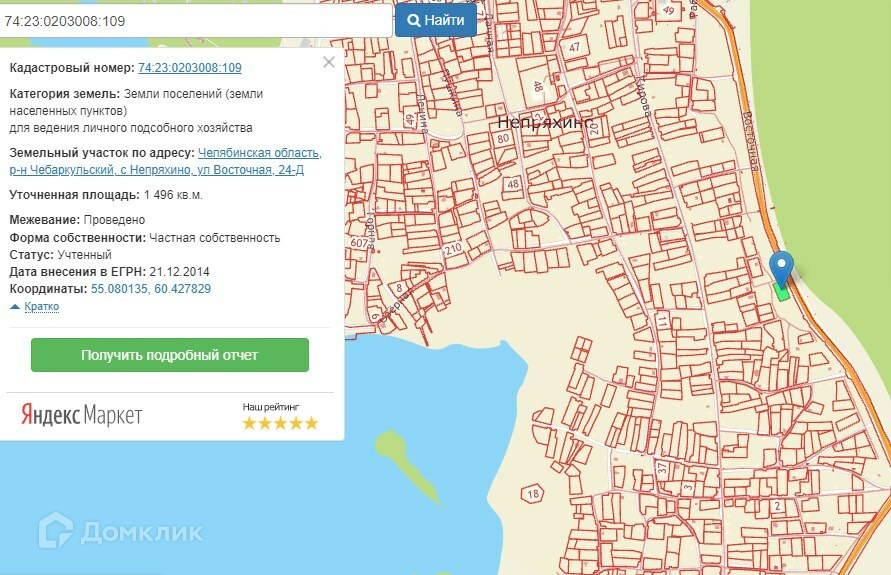The image size is (891, 575).
Task: Click the Получить подробный отчет button
Action: click(x=170, y=355)
